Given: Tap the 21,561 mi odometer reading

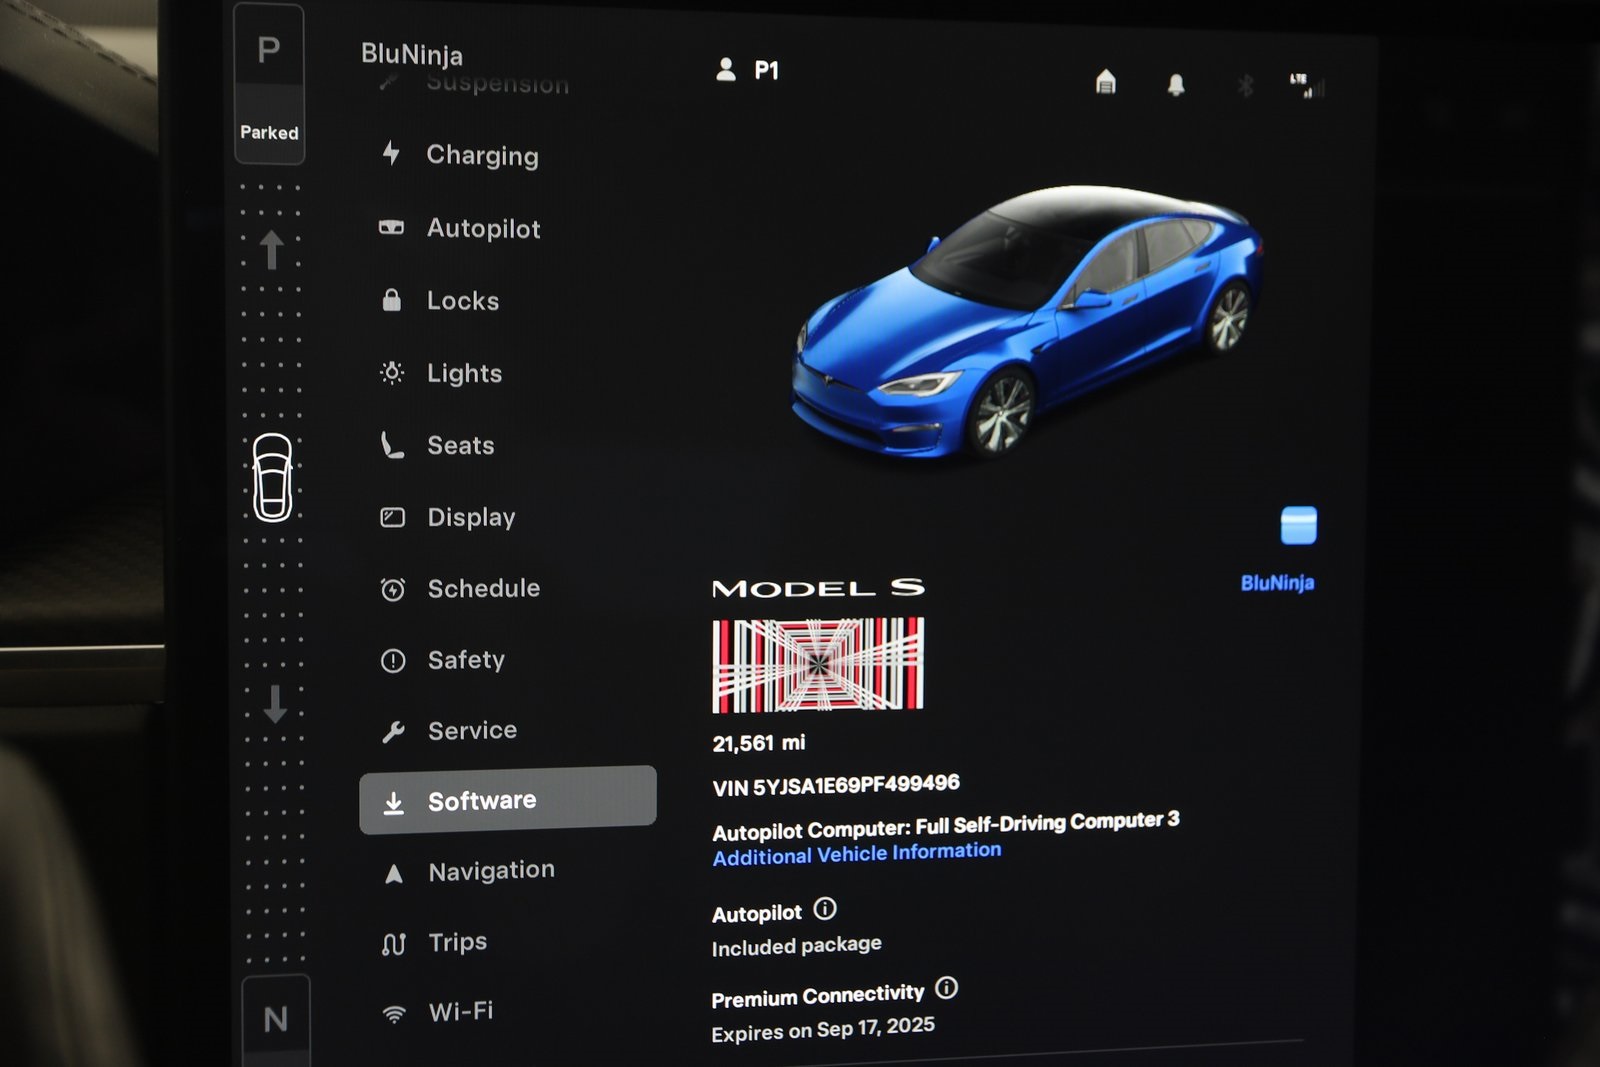Looking at the screenshot, I should tap(759, 743).
